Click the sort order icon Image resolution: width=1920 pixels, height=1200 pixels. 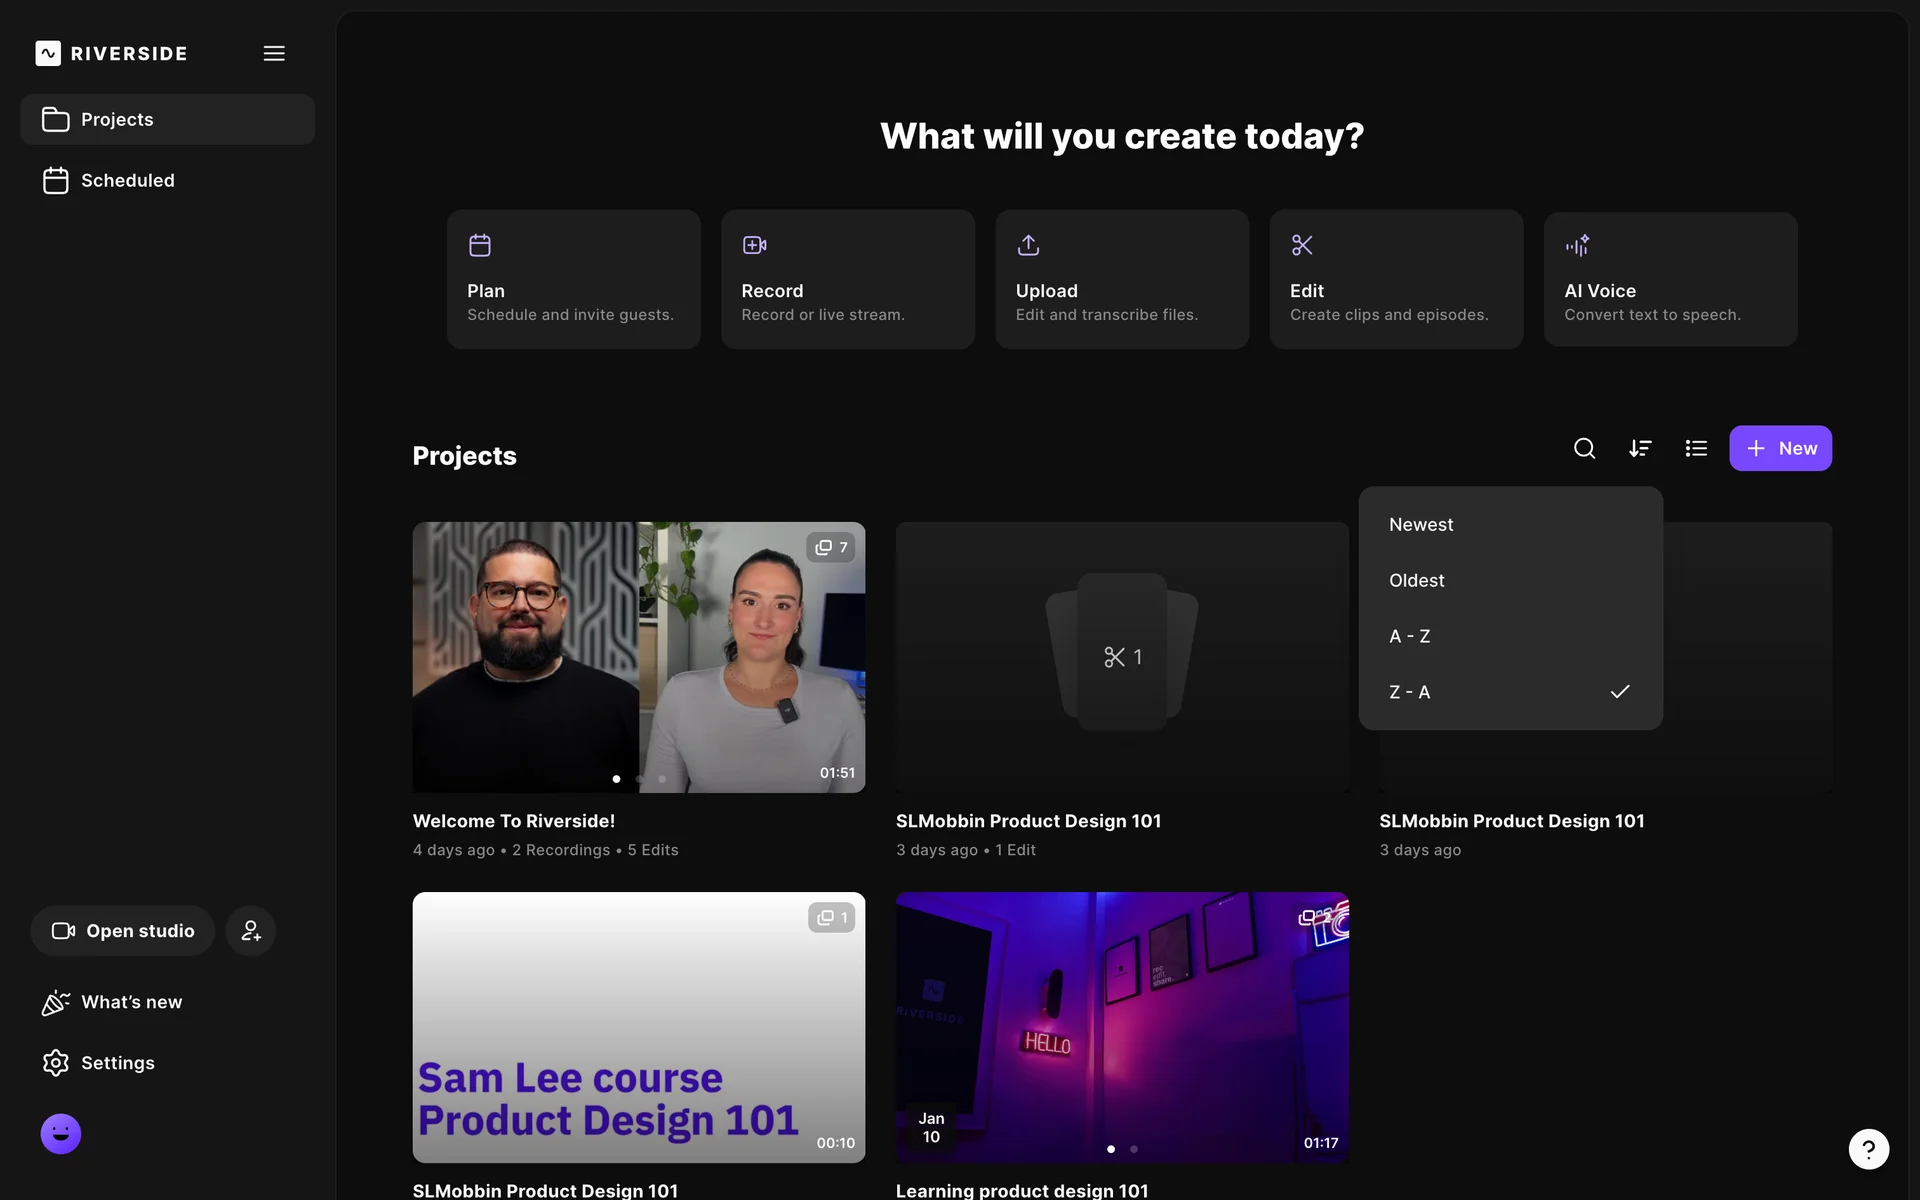[1640, 448]
